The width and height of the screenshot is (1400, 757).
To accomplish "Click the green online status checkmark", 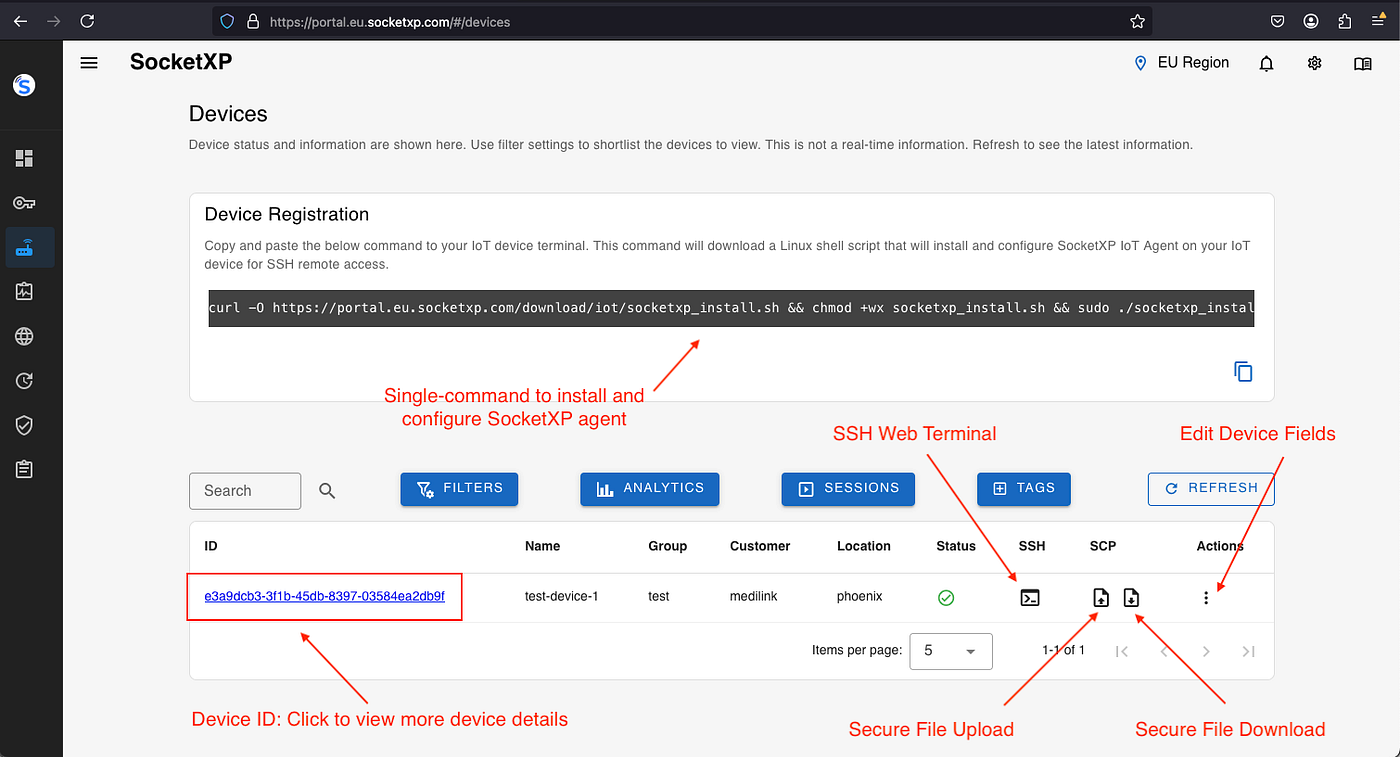I will coord(946,598).
